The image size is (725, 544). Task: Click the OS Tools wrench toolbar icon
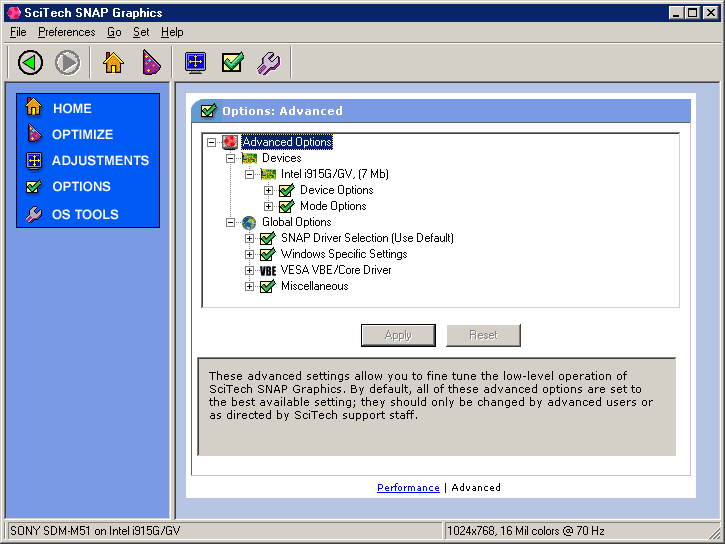pos(269,62)
